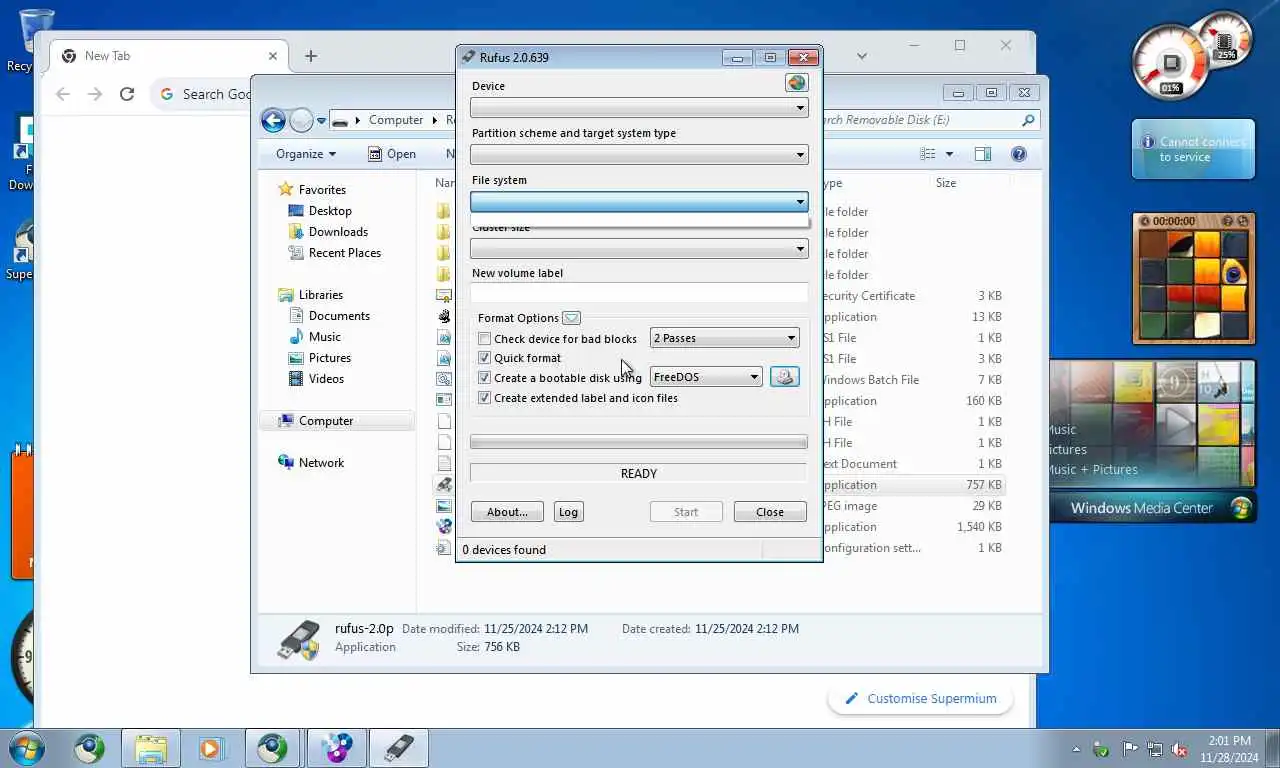Screen dimensions: 1280x768
Task: Click the Close button in Rufus
Action: pyautogui.click(x=770, y=512)
